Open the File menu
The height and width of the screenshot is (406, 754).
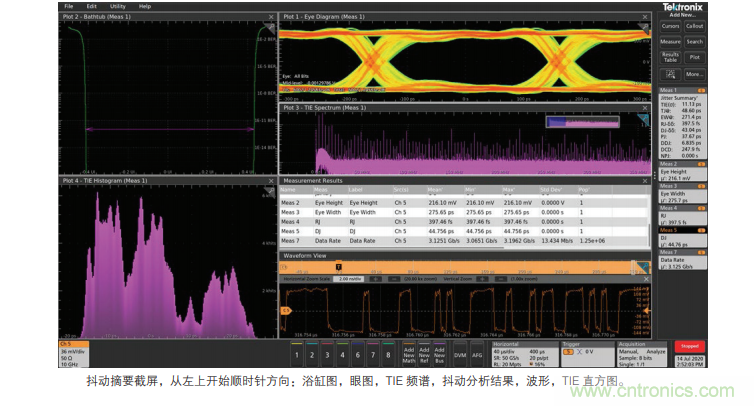click(x=68, y=6)
